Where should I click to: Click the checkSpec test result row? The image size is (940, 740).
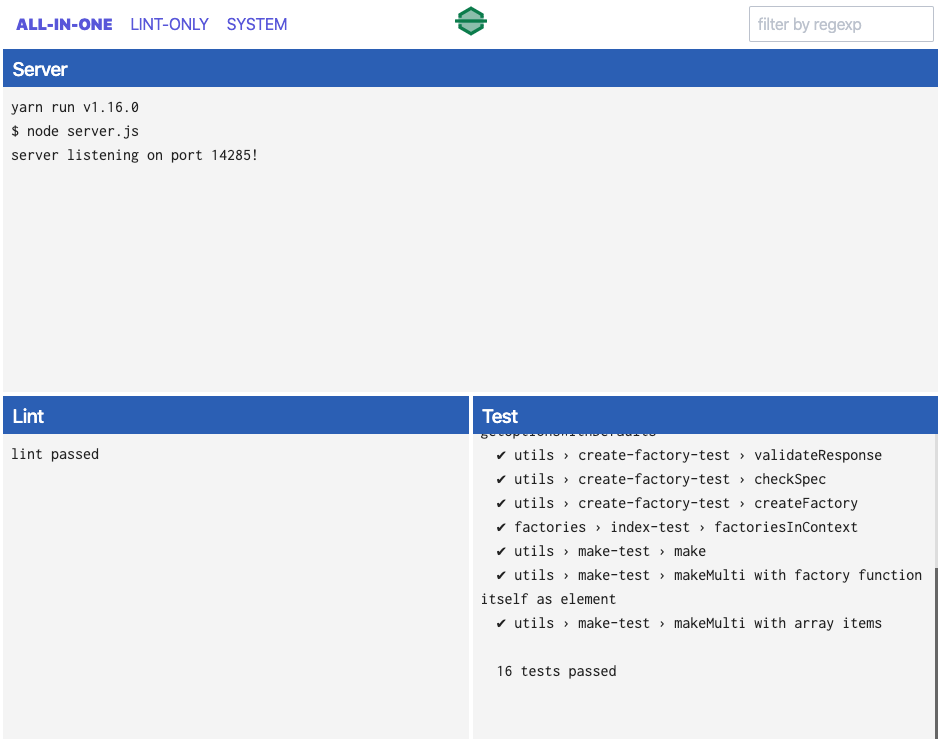coord(661,479)
